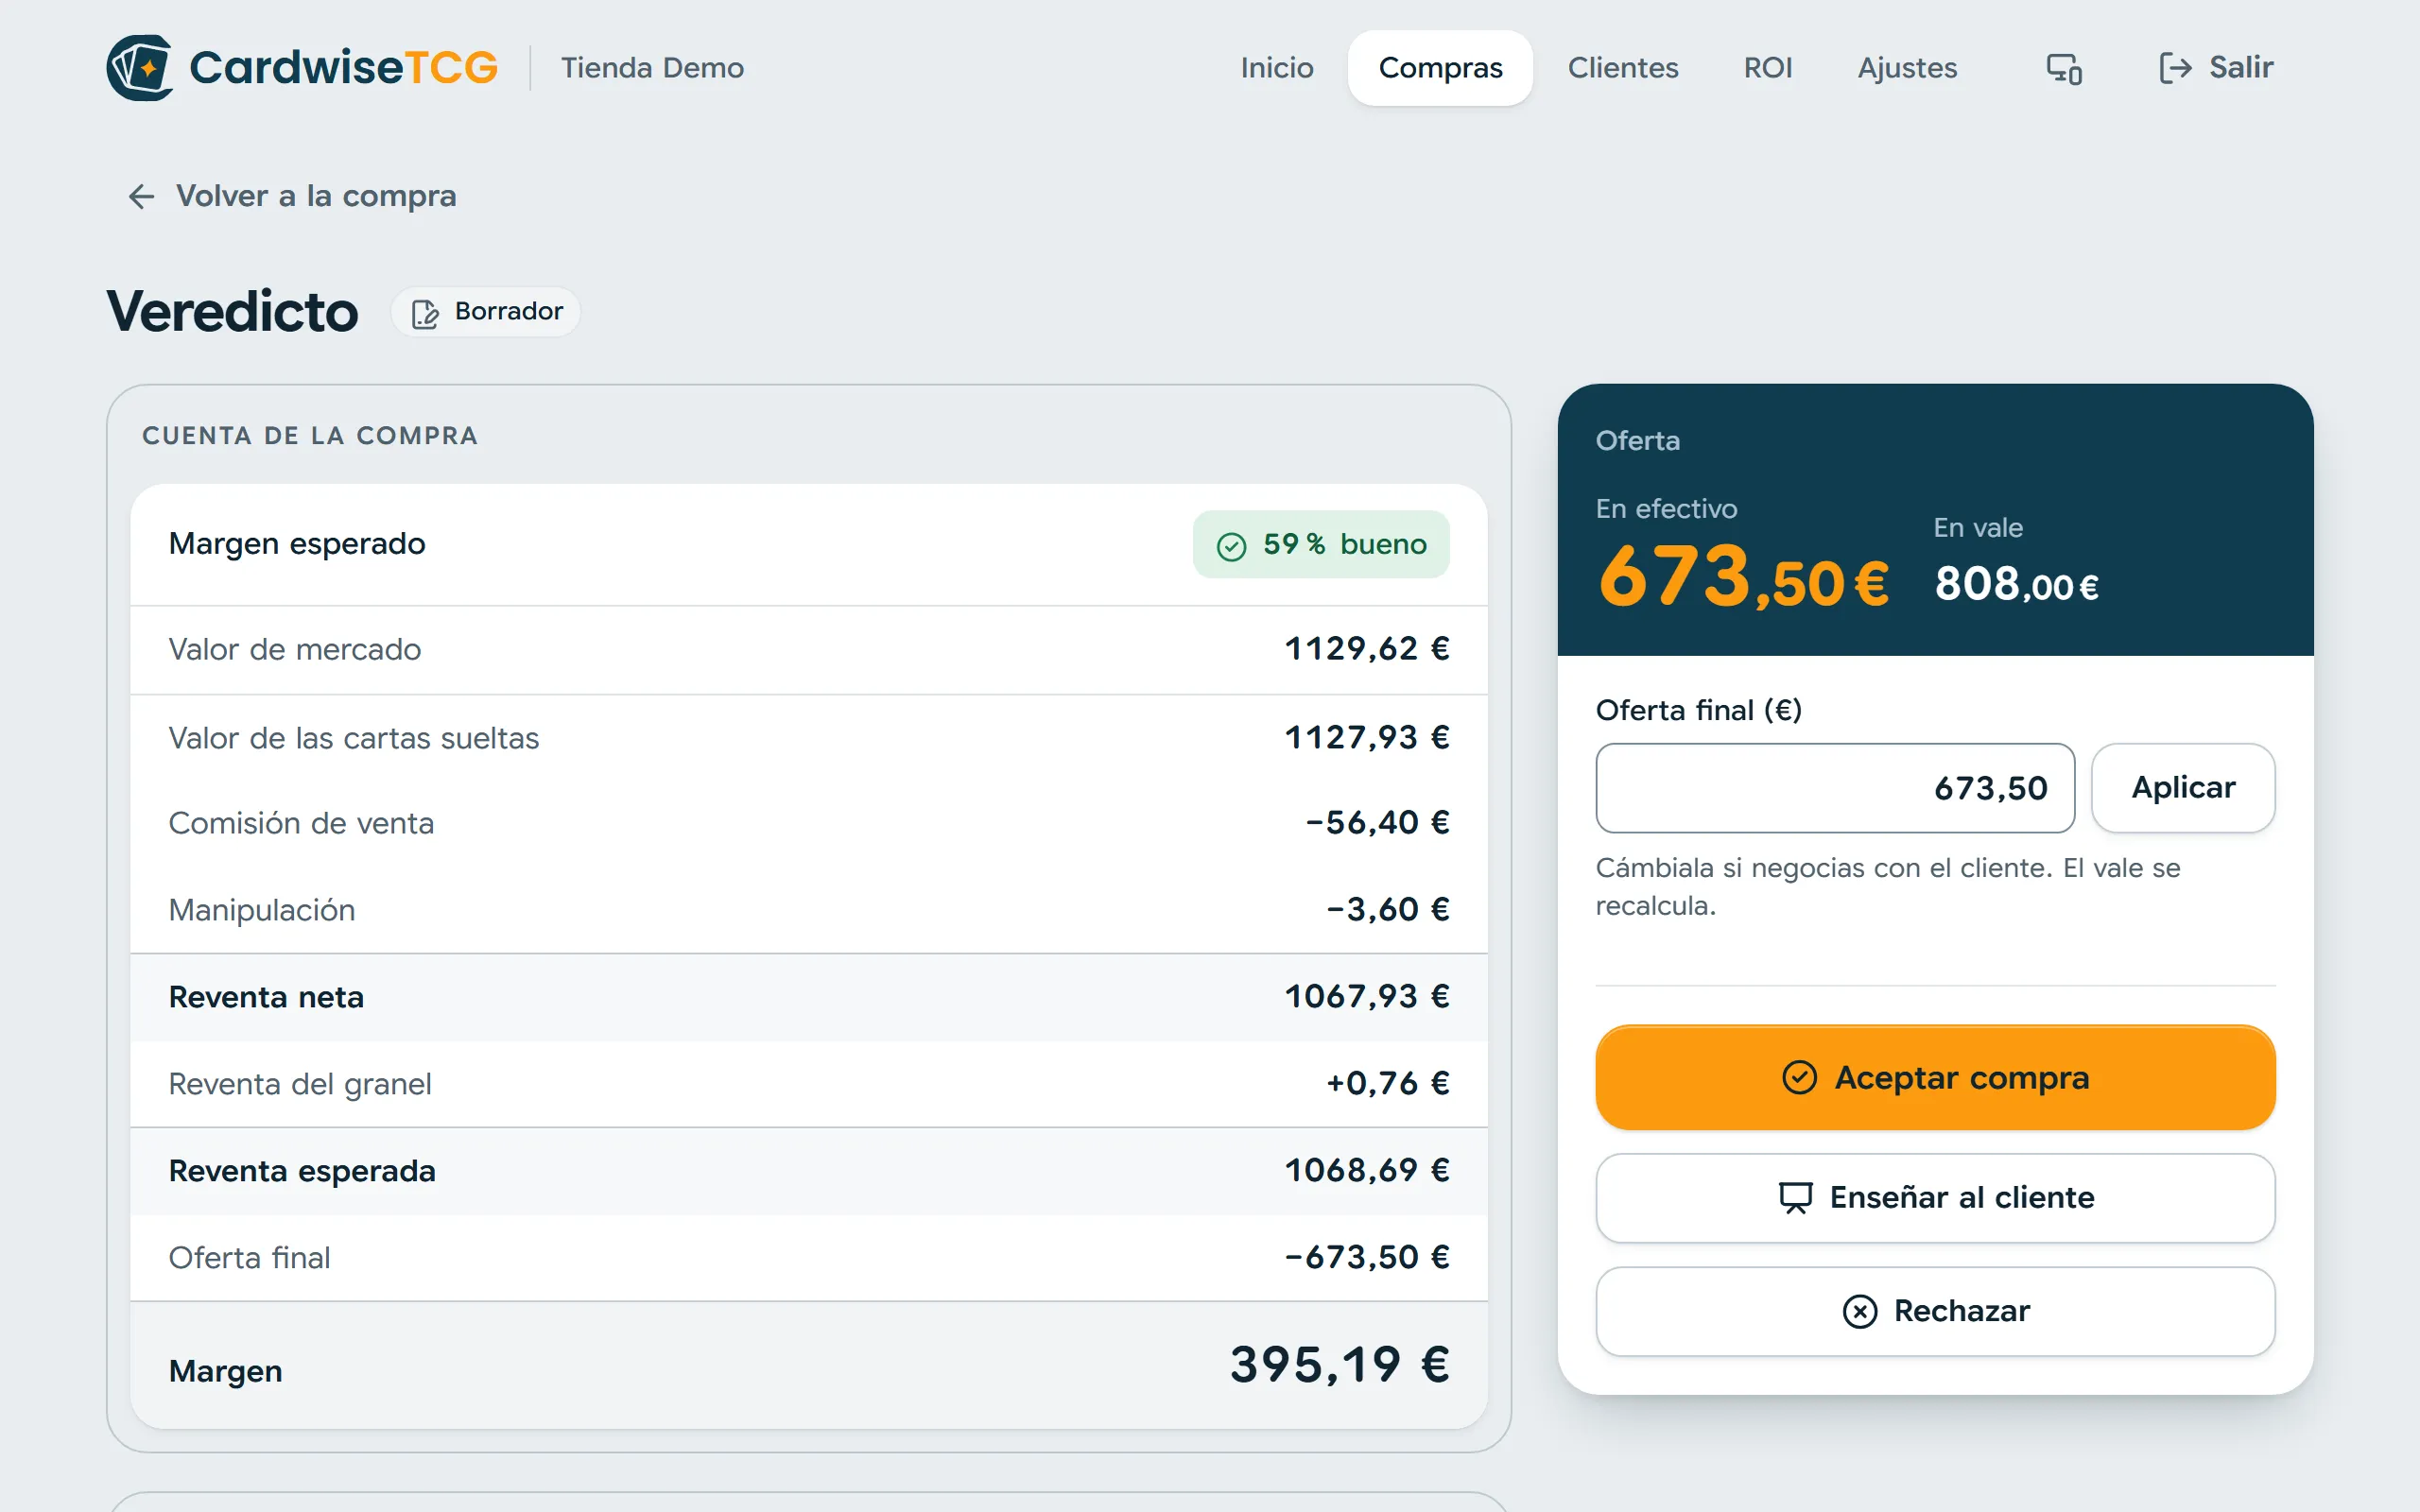
Task: Click the logout arrow icon
Action: tap(2175, 68)
